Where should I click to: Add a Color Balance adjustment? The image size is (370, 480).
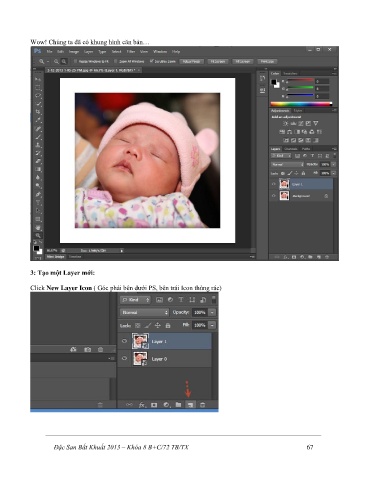(x=290, y=132)
